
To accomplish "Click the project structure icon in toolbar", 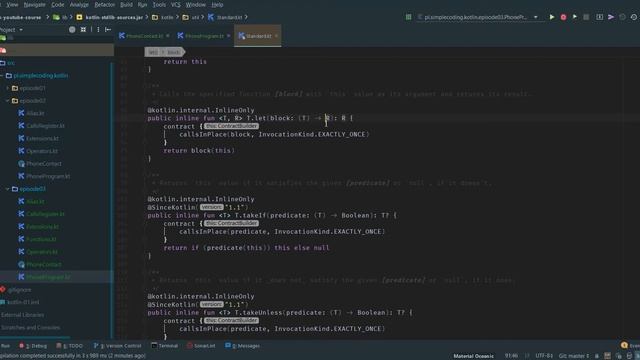I will (599, 17).
